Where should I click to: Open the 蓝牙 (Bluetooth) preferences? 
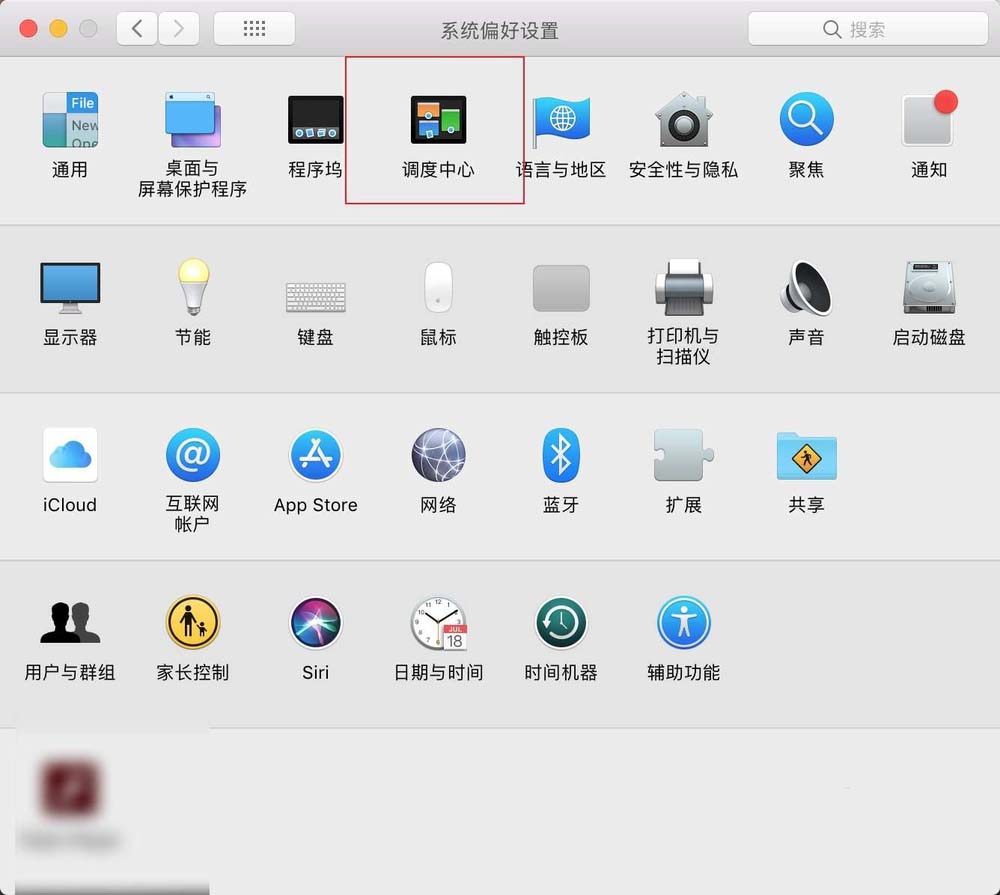(x=561, y=455)
